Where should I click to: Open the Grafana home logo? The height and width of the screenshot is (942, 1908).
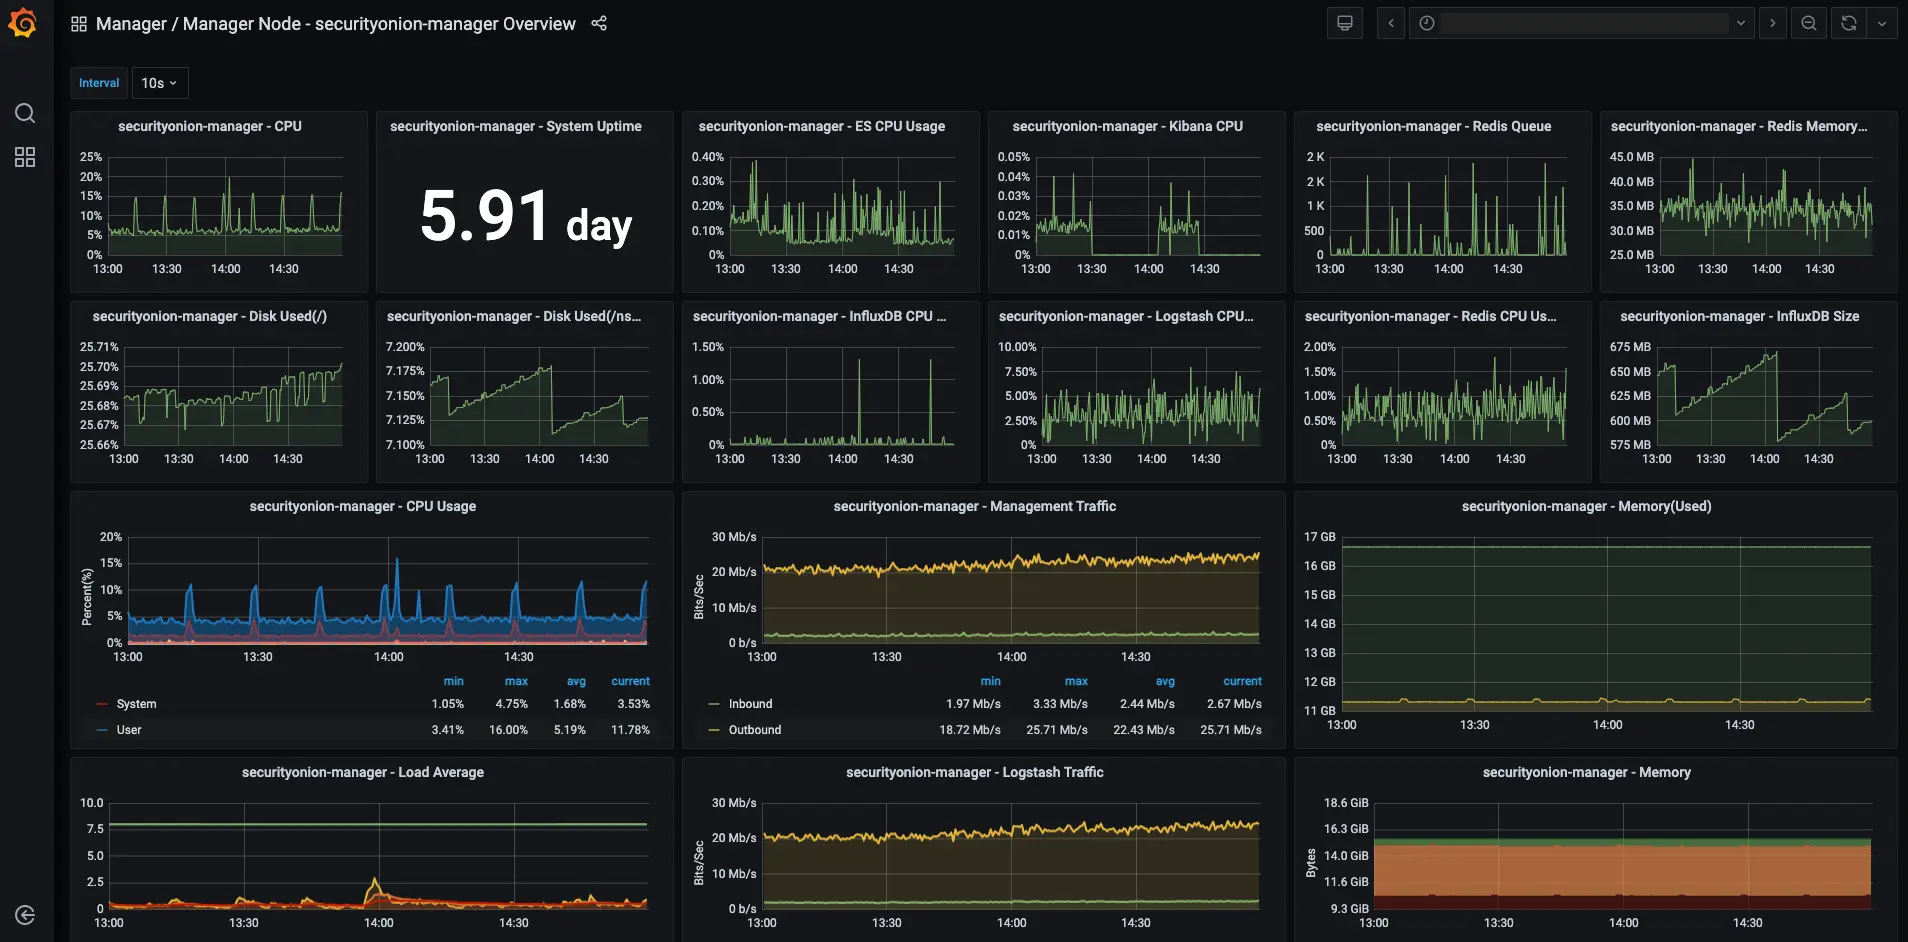tap(22, 23)
